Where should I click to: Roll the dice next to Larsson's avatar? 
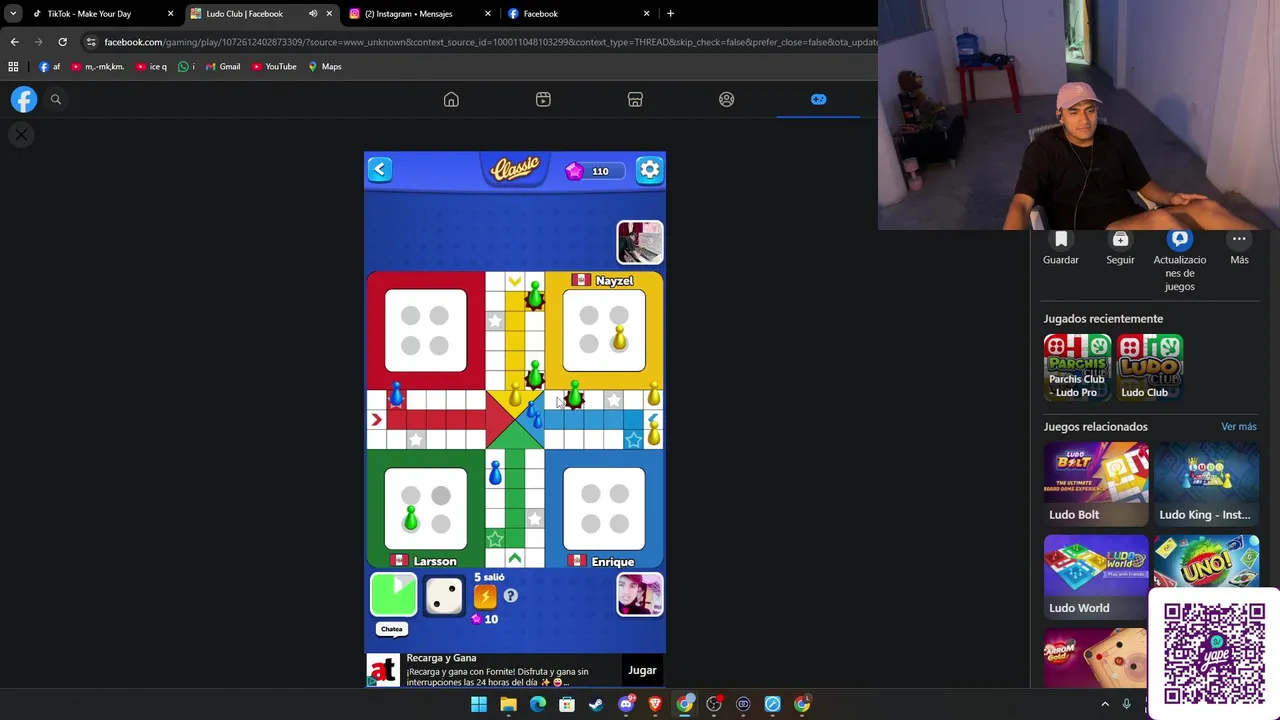tap(444, 596)
